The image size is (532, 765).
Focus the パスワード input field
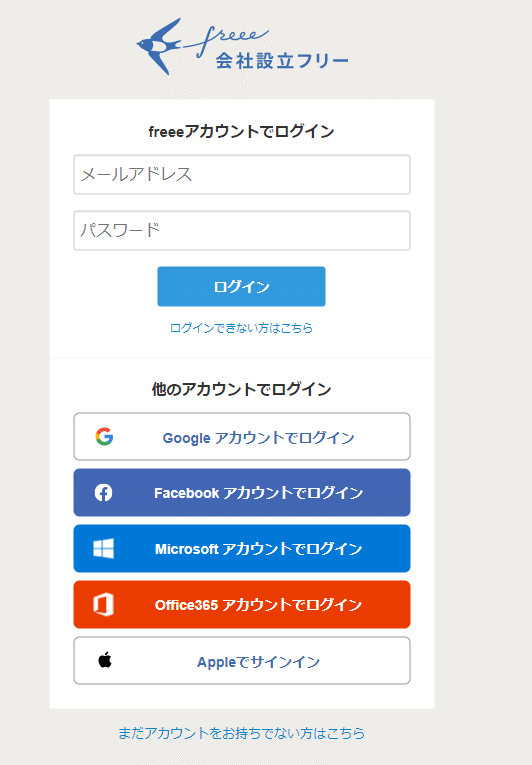click(x=242, y=230)
